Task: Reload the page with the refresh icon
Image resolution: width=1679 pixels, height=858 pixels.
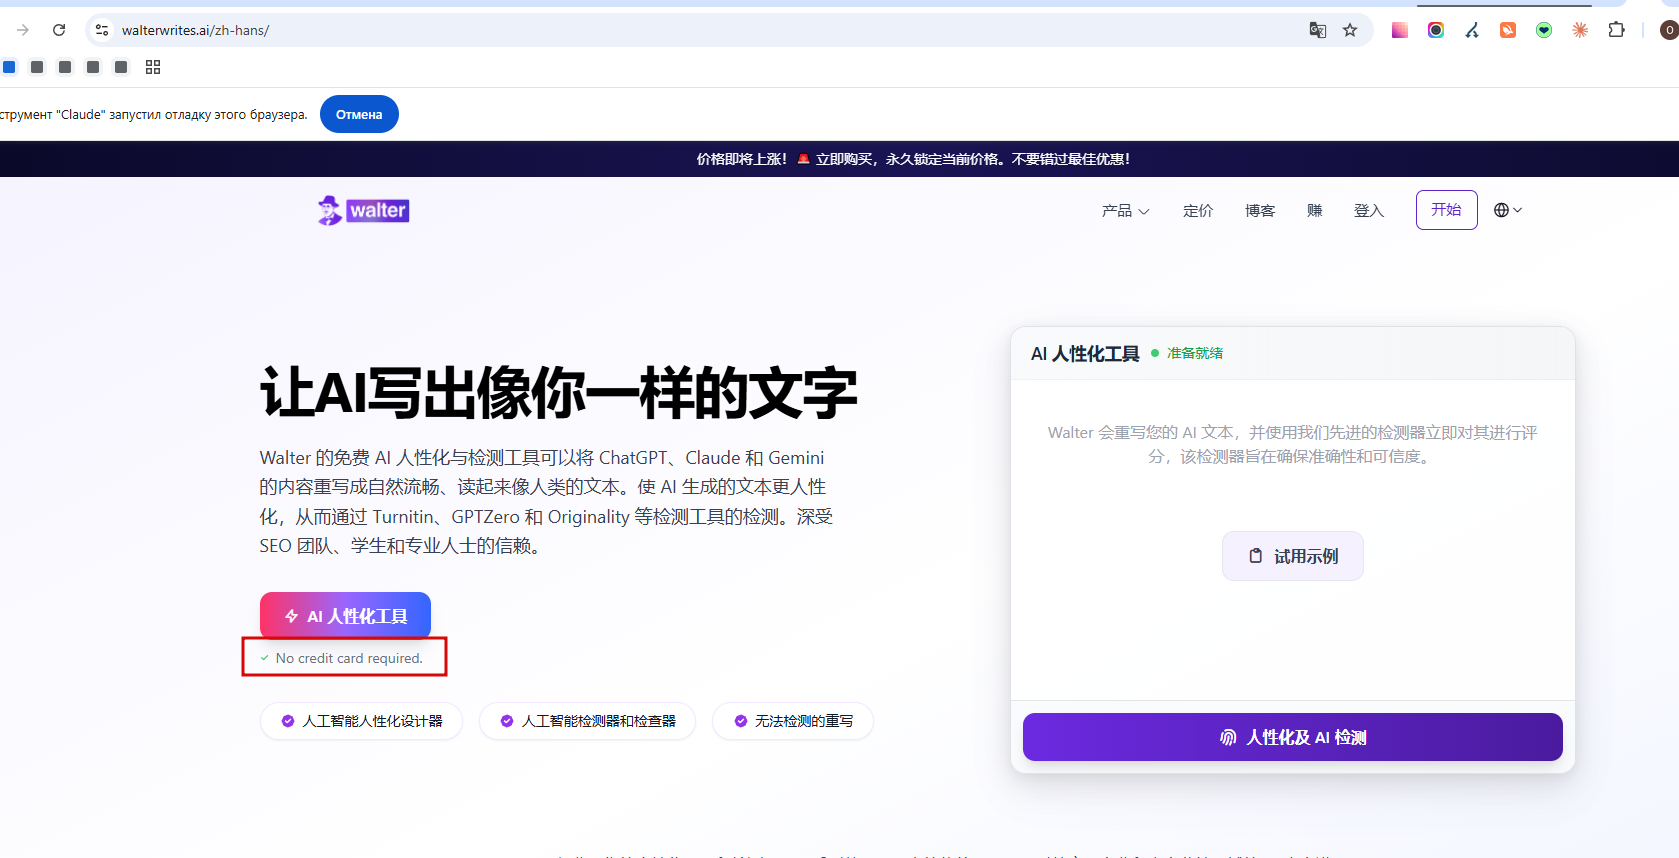Action: (59, 30)
